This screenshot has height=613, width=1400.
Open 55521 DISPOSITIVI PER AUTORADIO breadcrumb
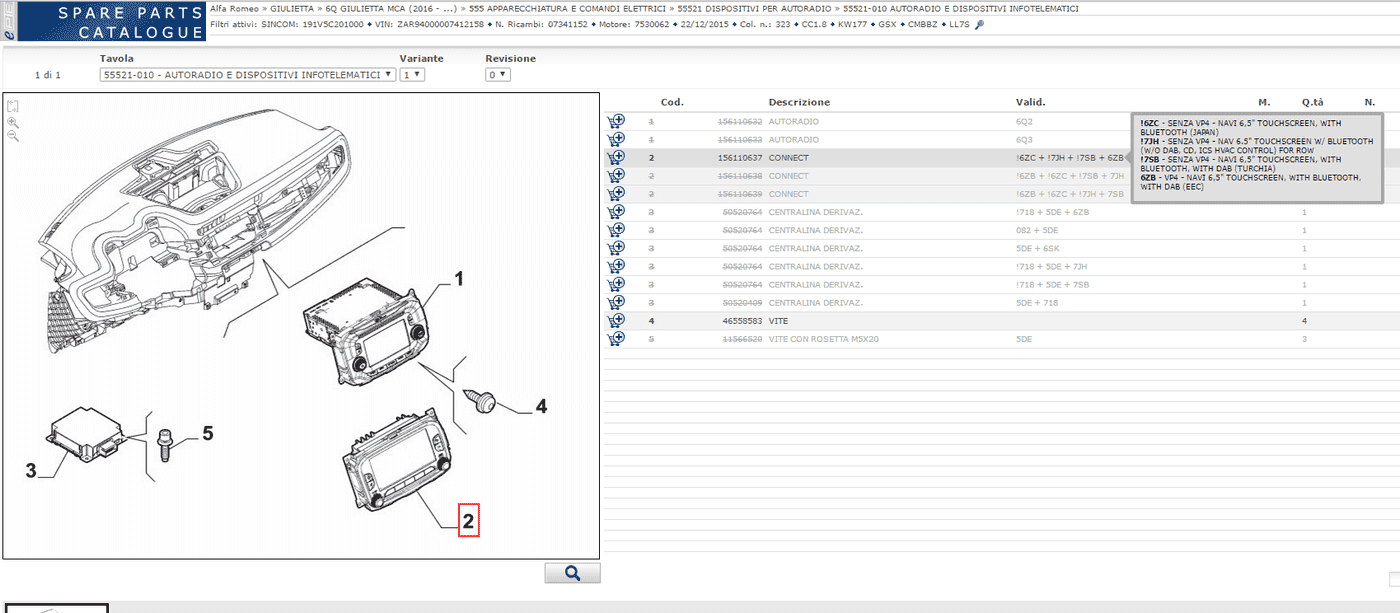(x=755, y=9)
